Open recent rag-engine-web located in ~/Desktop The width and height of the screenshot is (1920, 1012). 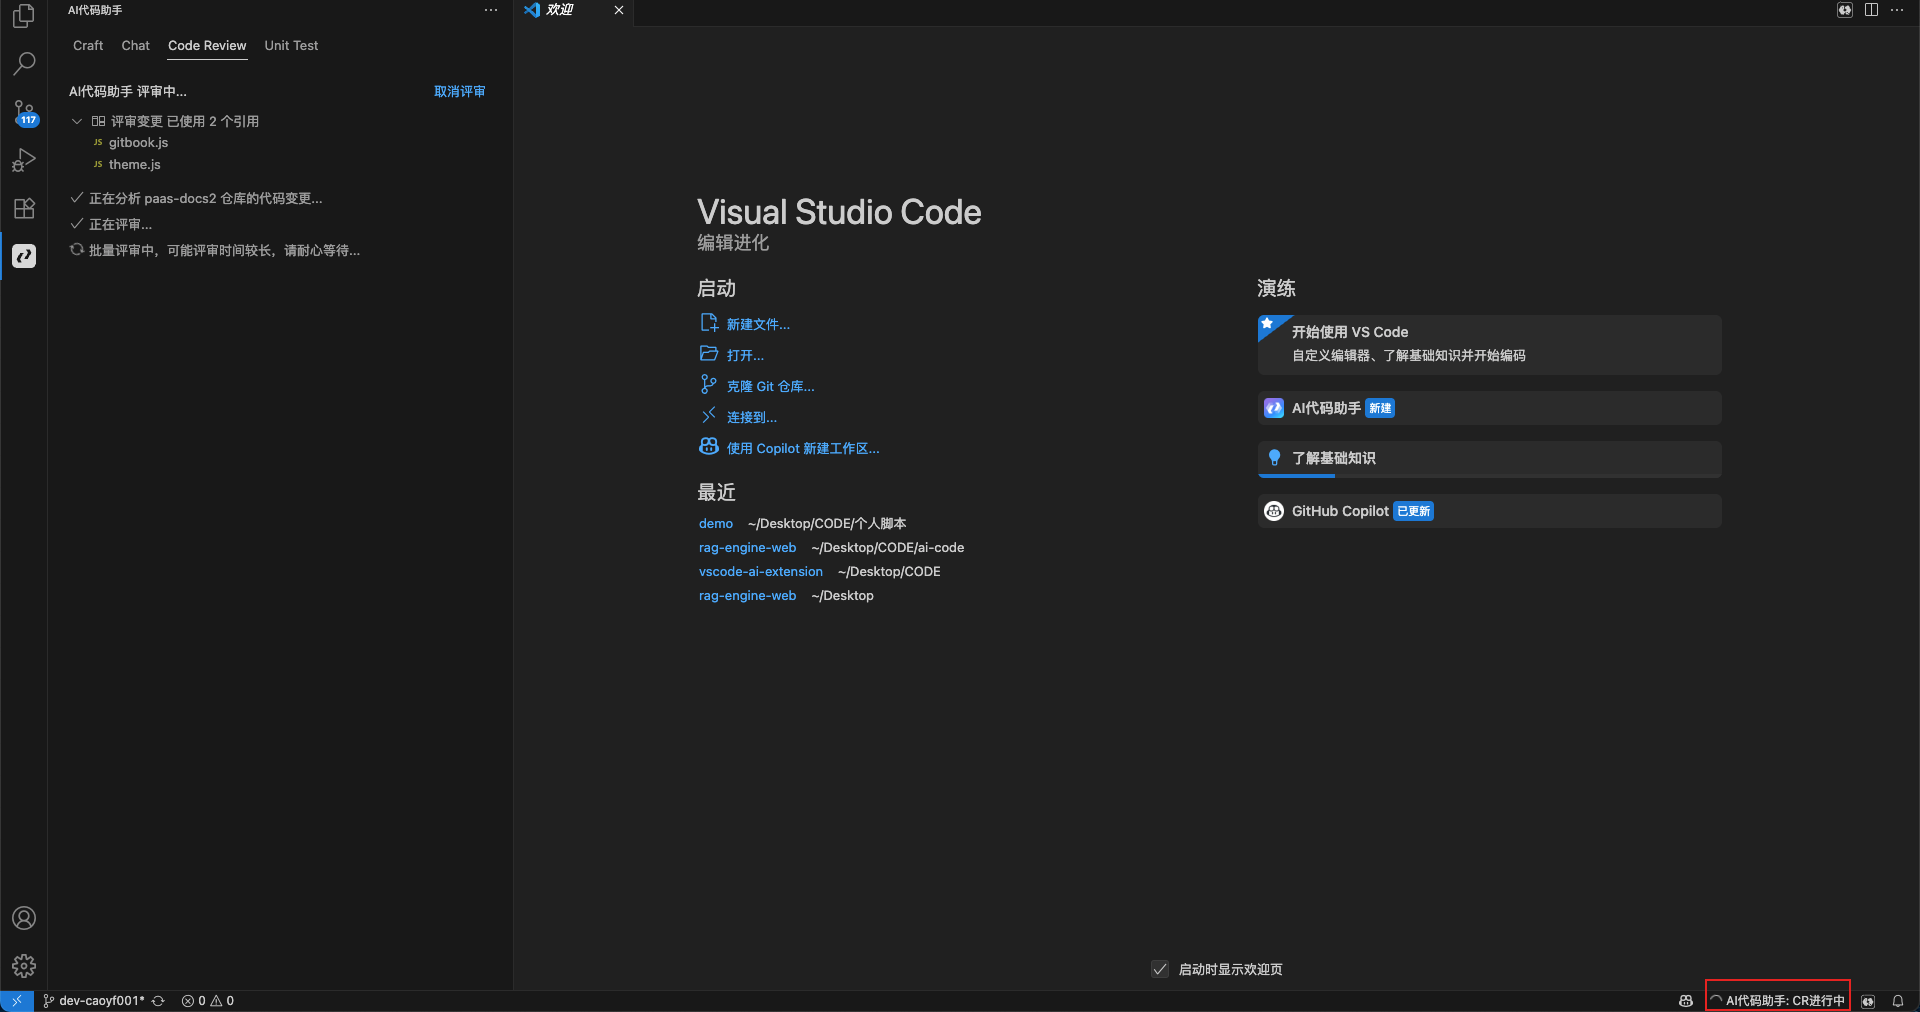(747, 595)
